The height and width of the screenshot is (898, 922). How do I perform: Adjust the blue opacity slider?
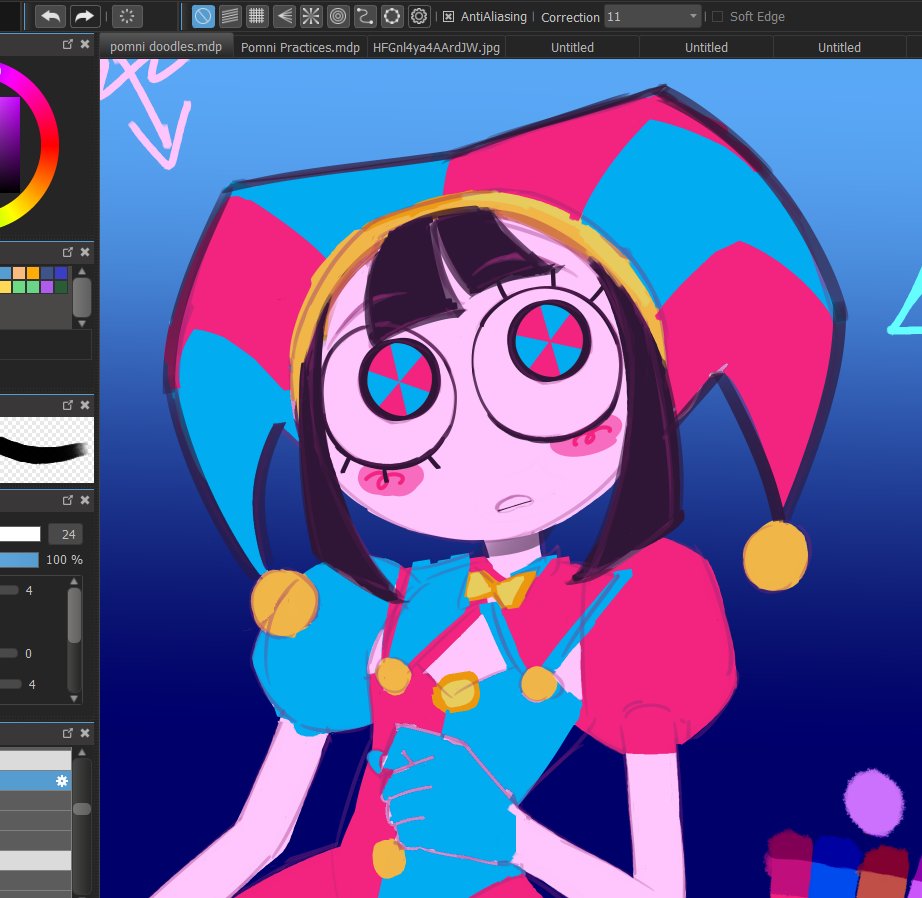[19, 559]
